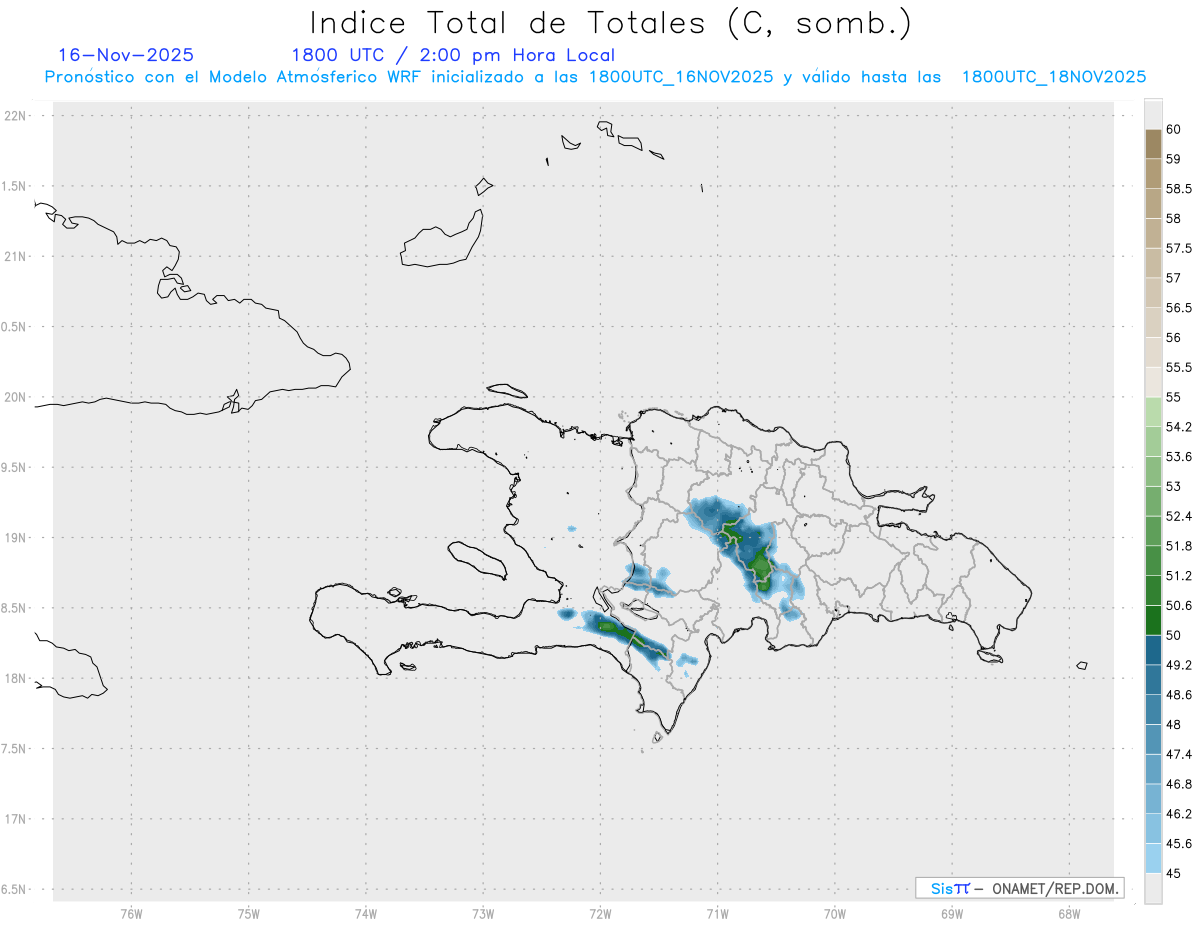Click the legend value '47.4'

(x=1179, y=754)
